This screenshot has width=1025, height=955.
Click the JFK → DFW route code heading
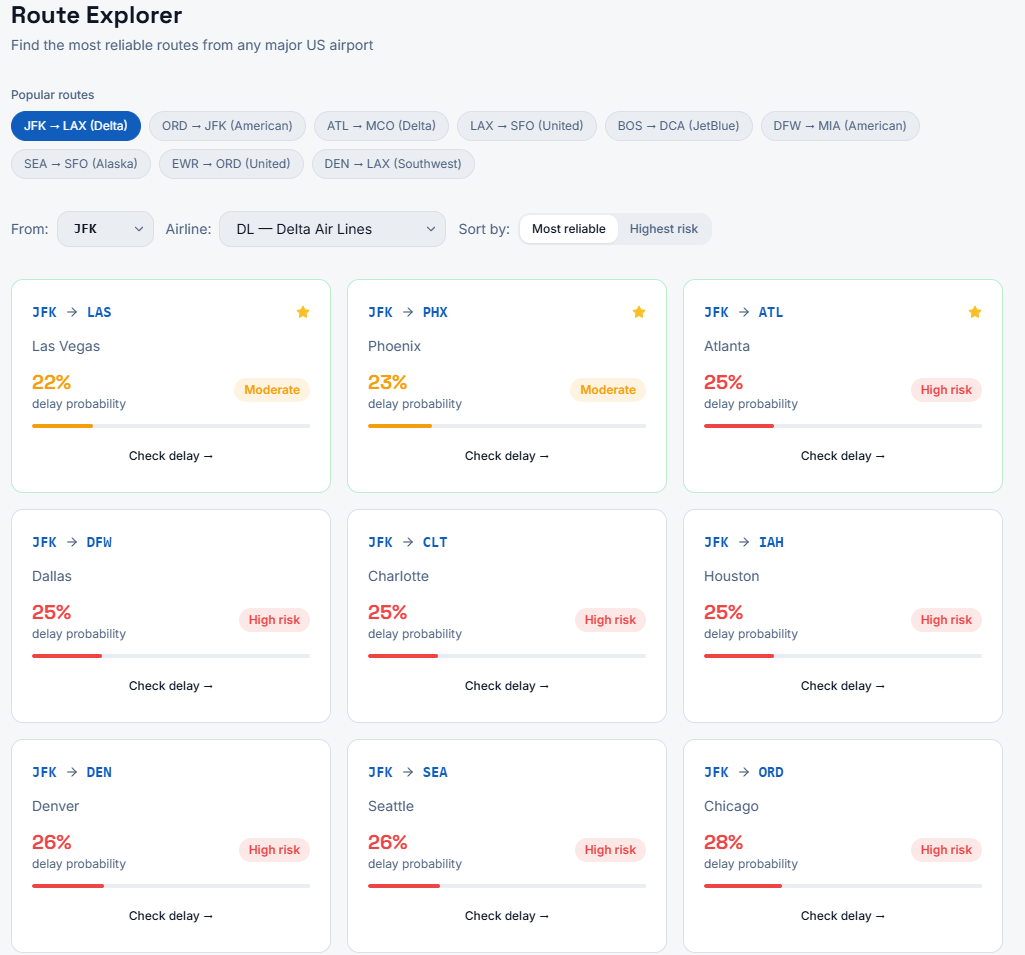72,542
